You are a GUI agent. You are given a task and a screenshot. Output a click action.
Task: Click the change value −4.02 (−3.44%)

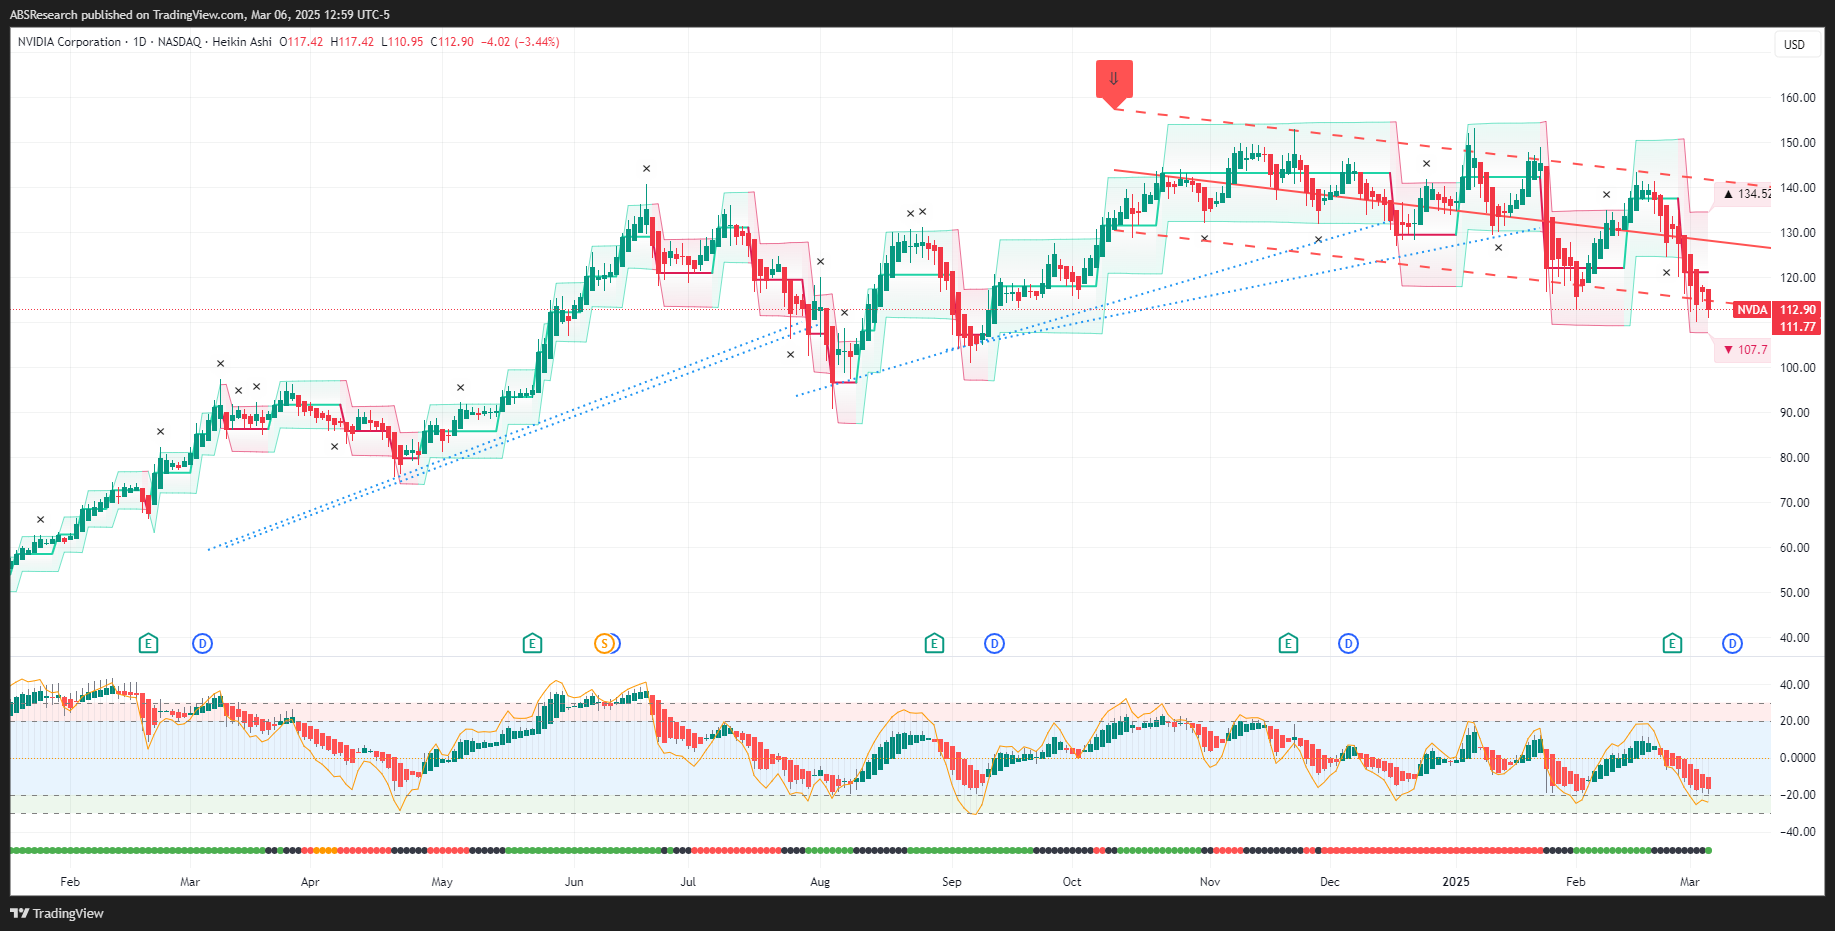(520, 42)
